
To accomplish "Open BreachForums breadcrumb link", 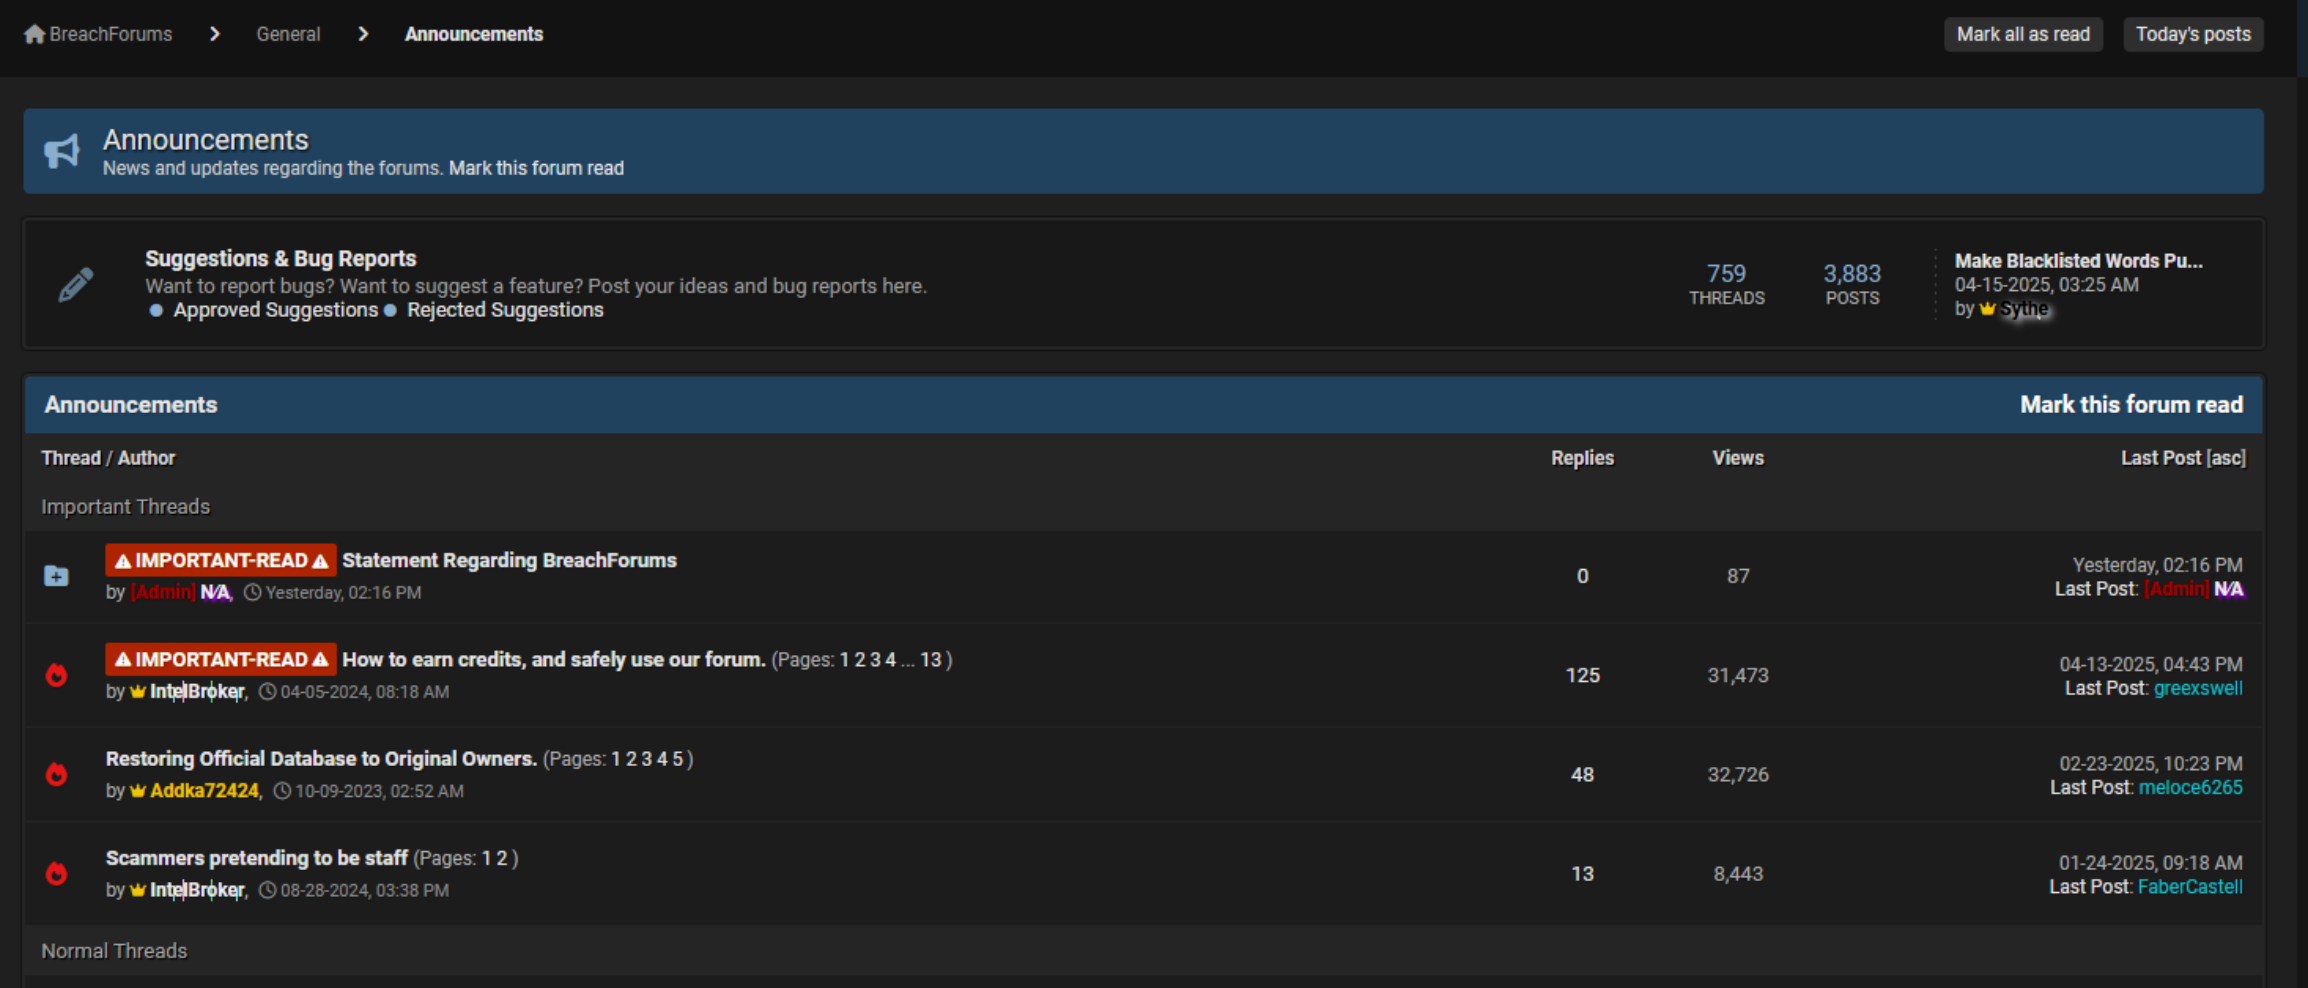I will click(111, 34).
